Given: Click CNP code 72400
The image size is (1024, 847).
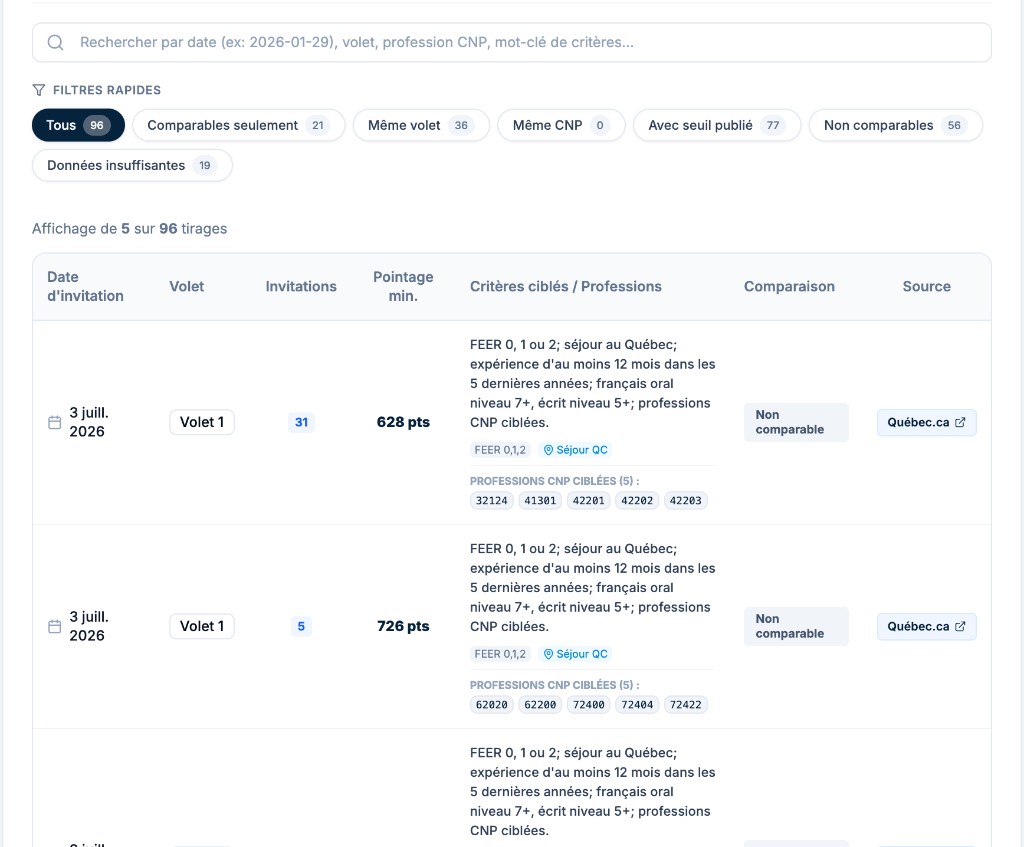Looking at the screenshot, I should click(588, 705).
